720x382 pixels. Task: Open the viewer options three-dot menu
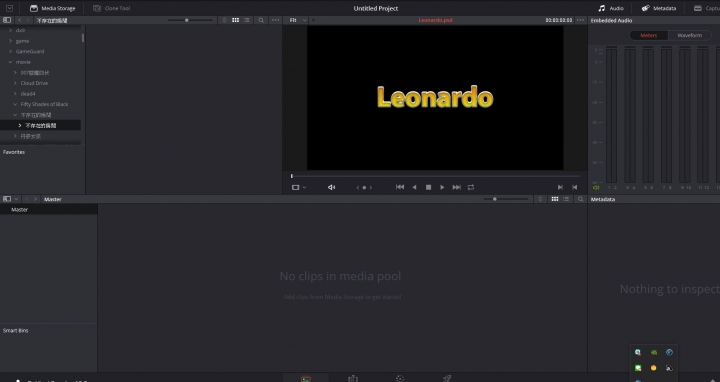click(x=581, y=20)
